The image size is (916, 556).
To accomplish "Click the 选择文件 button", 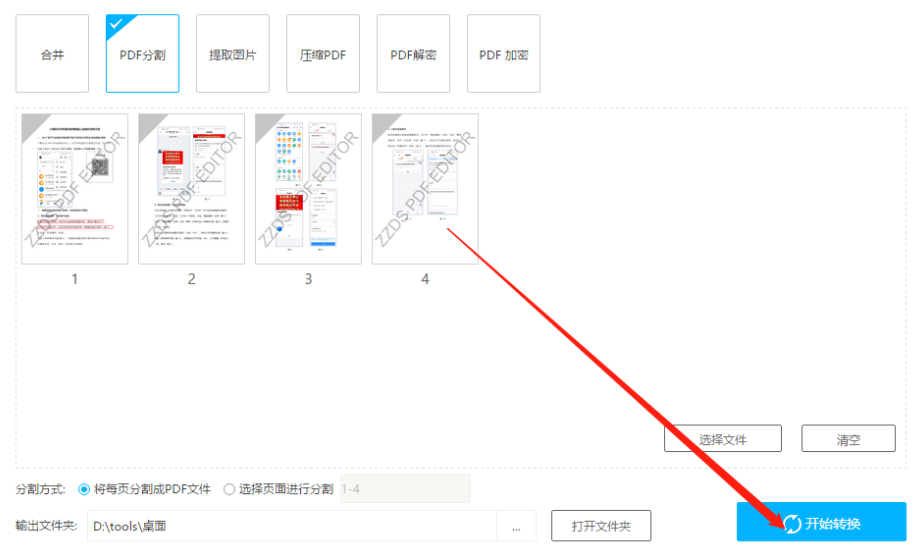I will (723, 439).
